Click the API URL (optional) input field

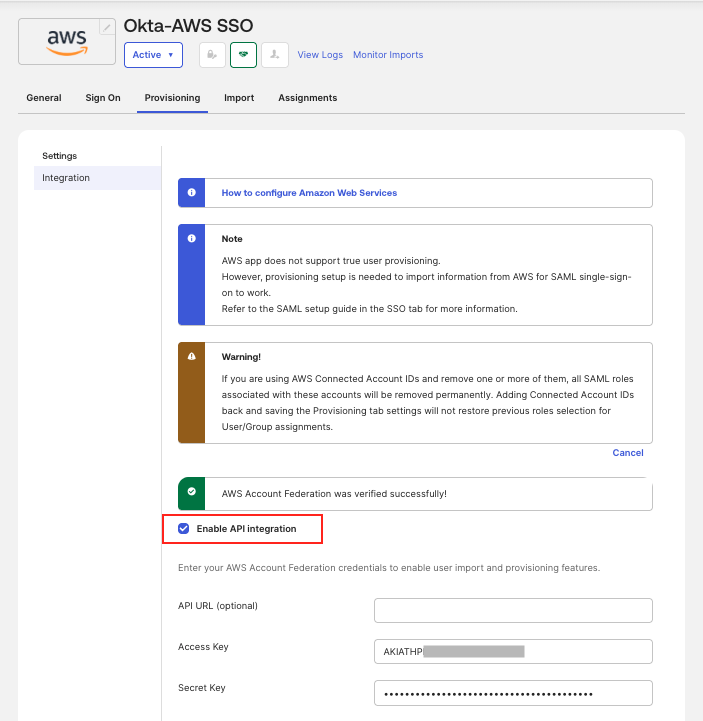tap(513, 610)
